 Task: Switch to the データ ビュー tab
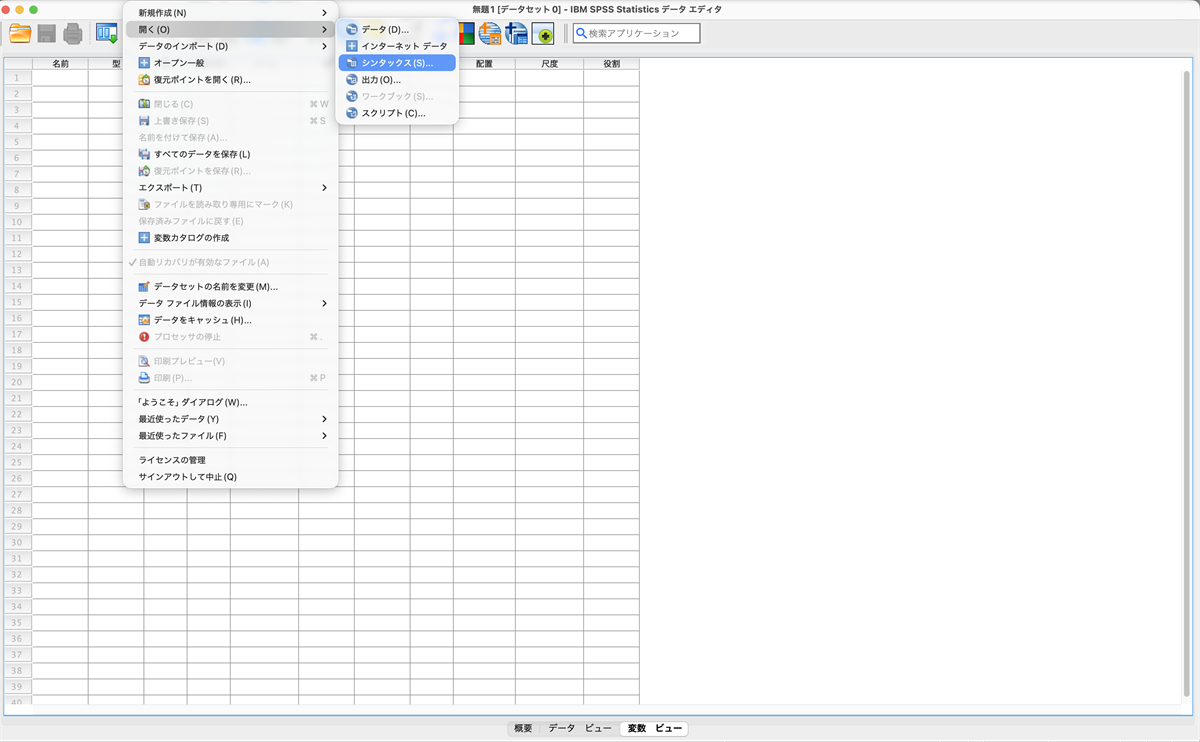[579, 729]
